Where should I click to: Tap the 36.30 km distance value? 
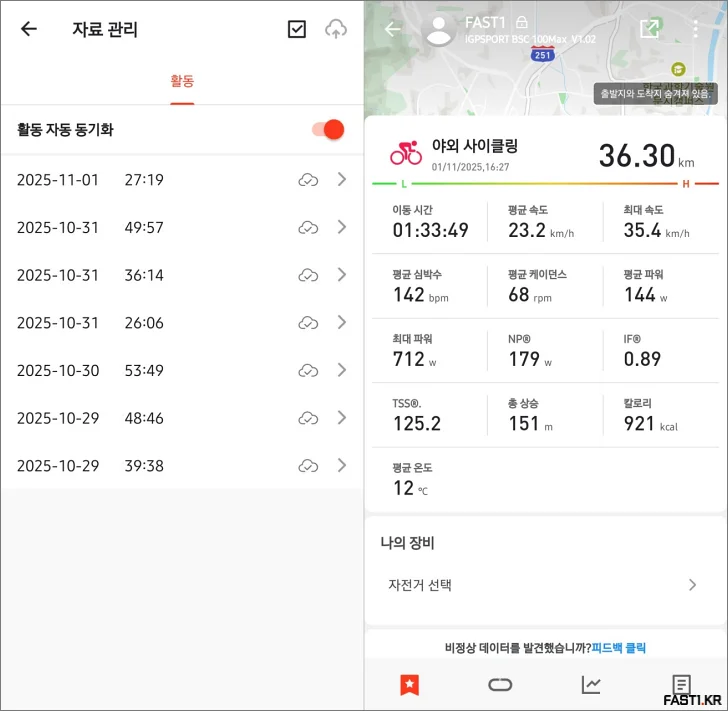tap(646, 156)
